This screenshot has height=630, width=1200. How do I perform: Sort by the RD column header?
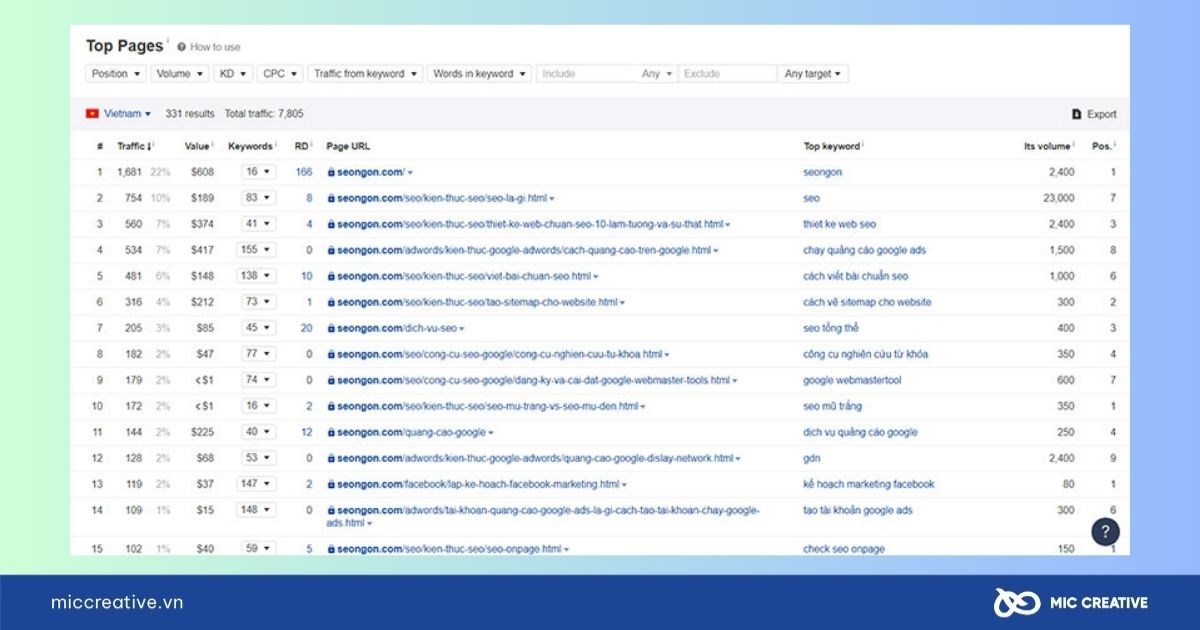point(303,146)
